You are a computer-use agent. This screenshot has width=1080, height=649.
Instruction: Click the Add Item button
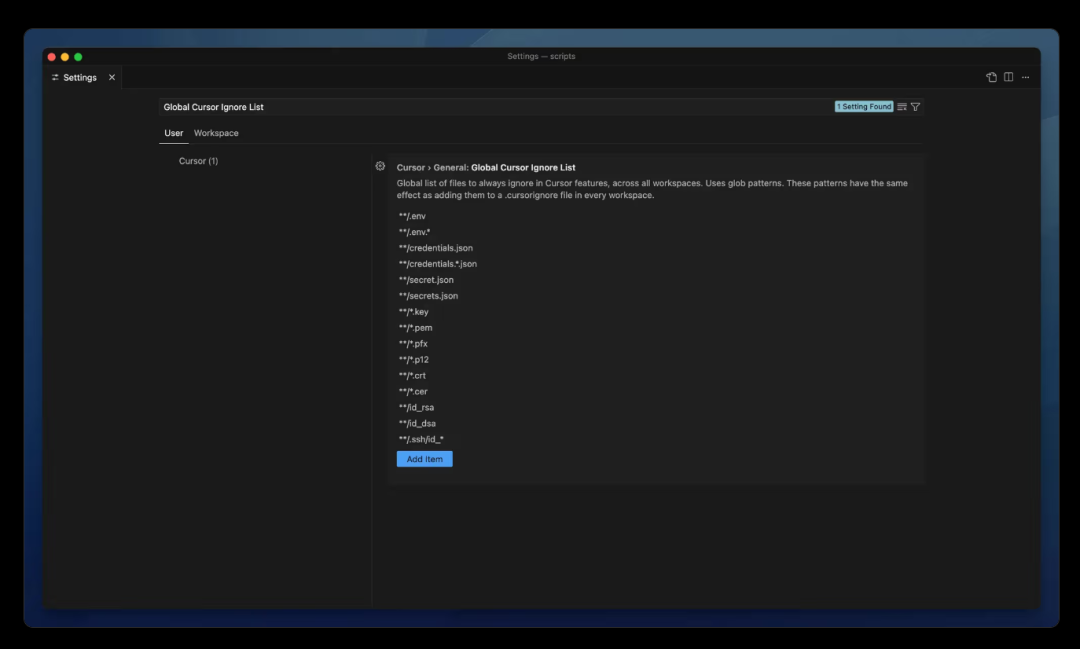424,459
